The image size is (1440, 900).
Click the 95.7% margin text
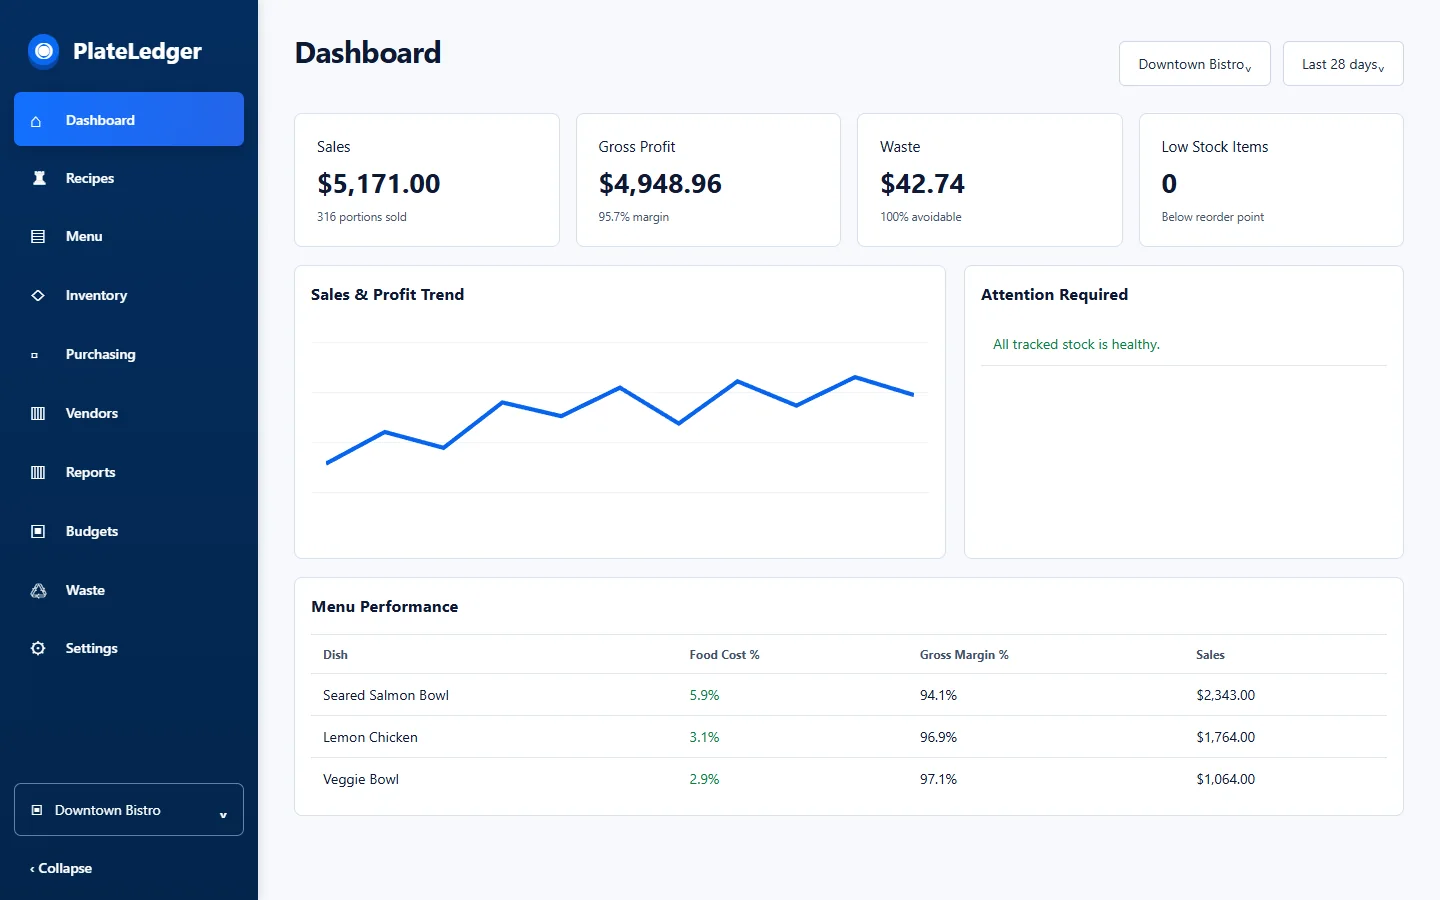coord(634,217)
